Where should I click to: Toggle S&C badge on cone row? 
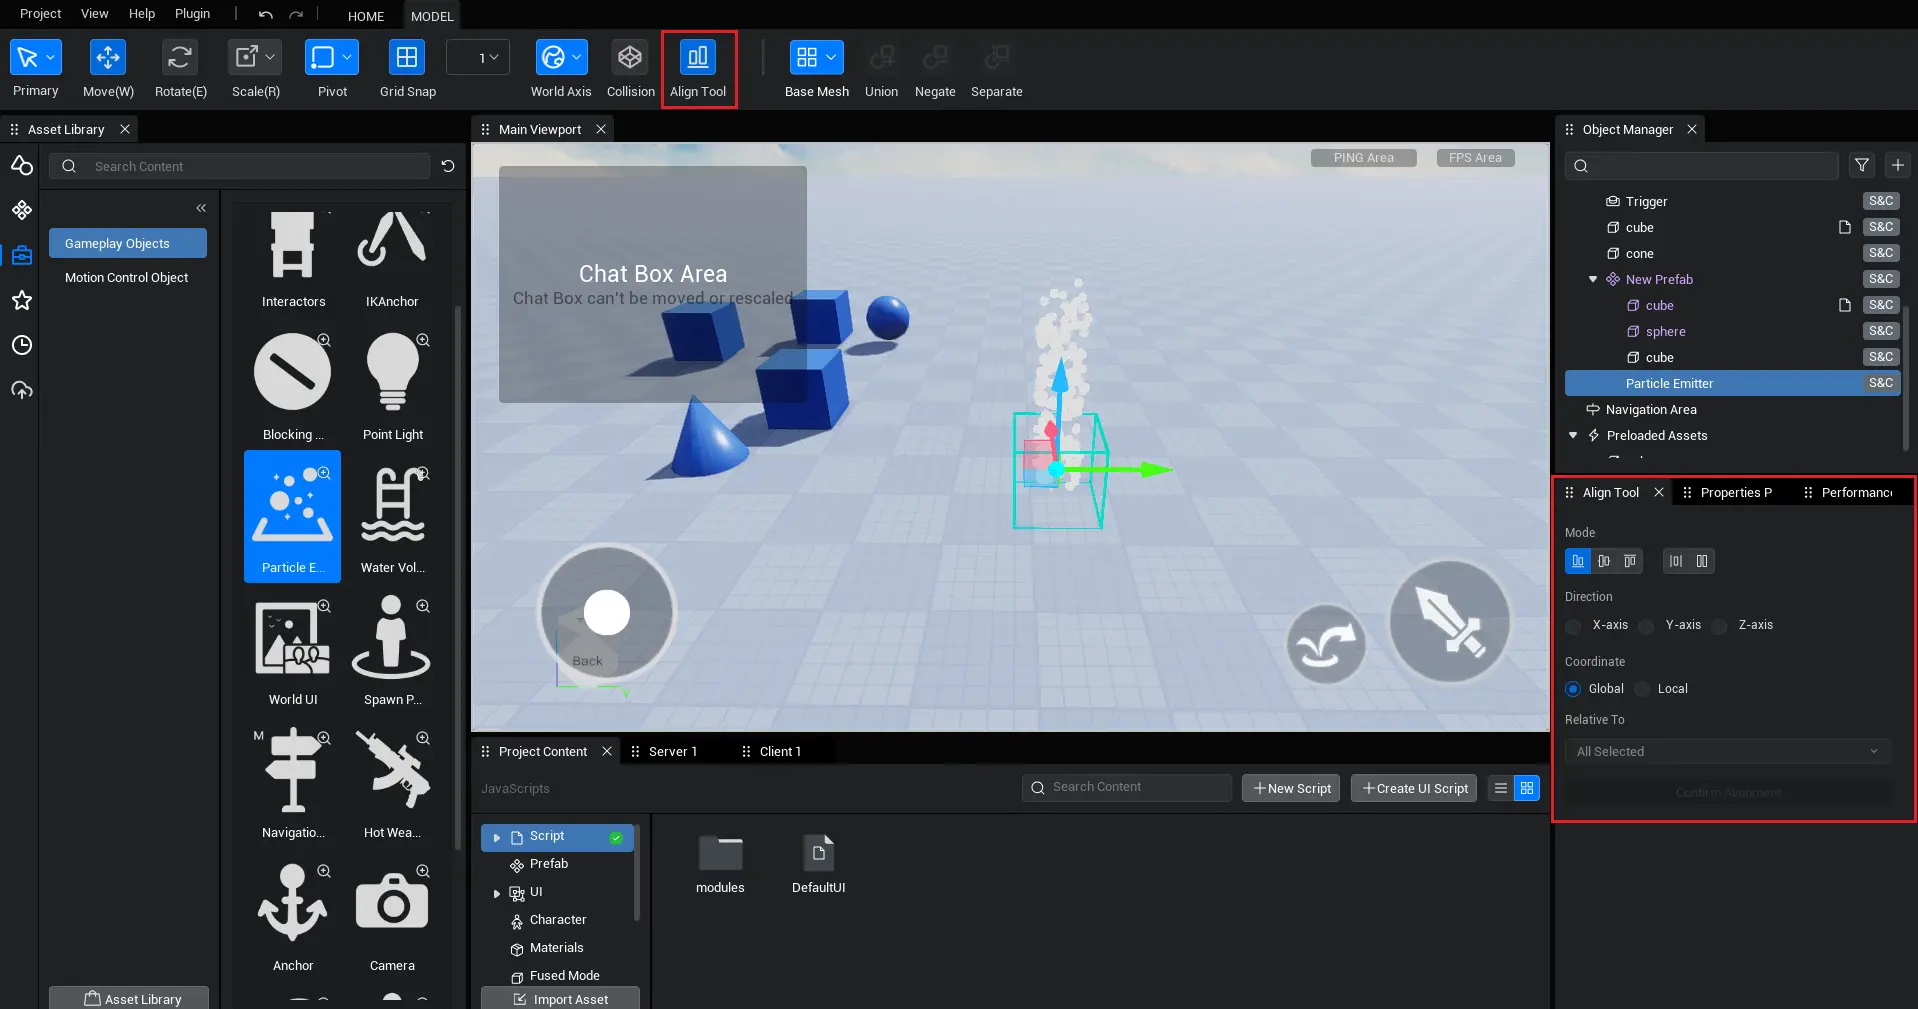(x=1880, y=253)
